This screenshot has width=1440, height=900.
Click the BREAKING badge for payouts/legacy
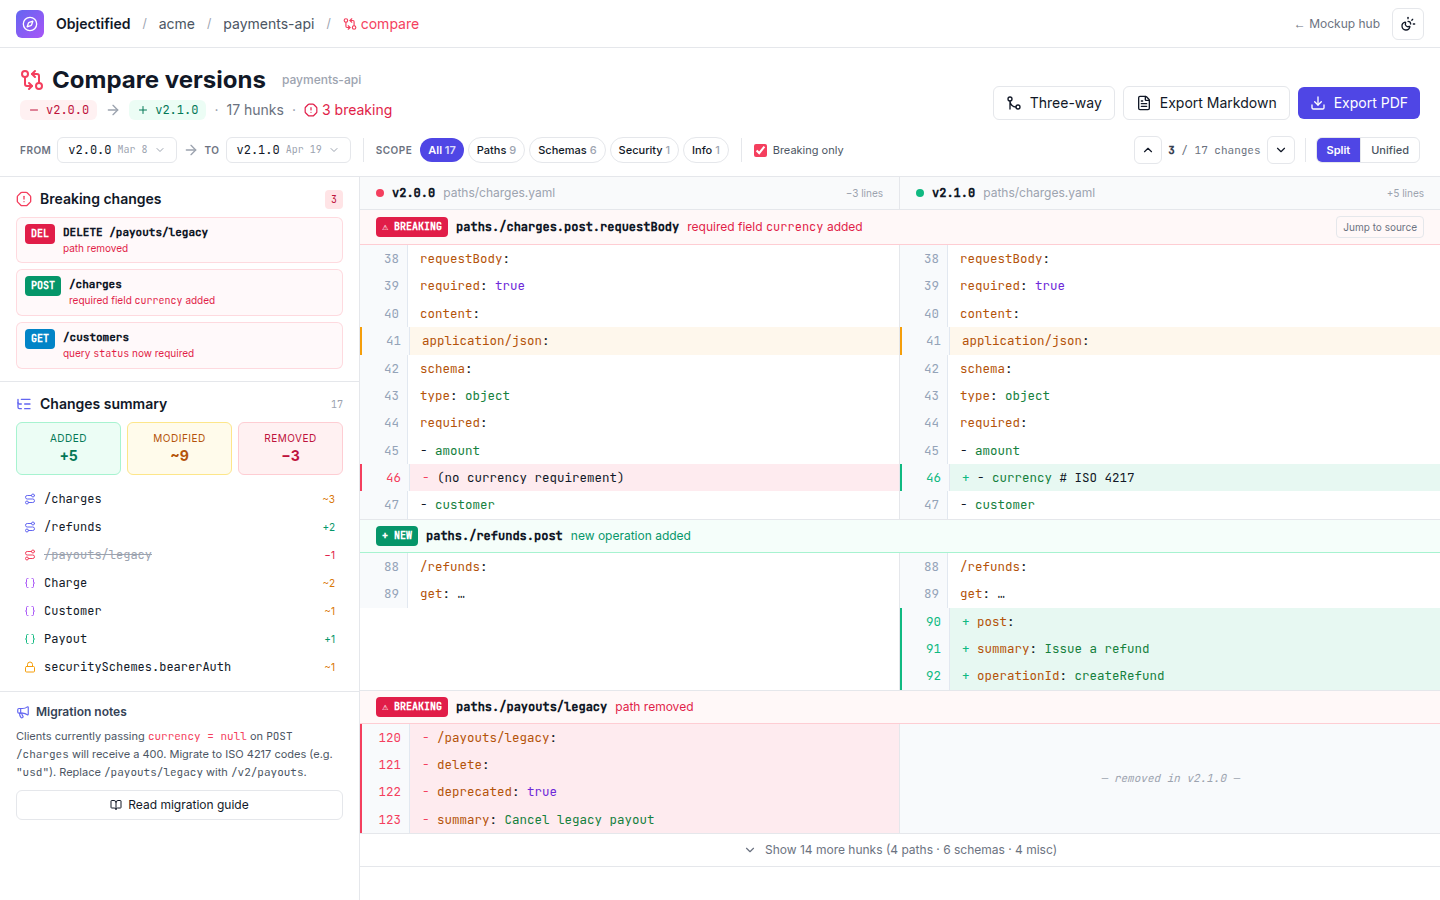coord(412,707)
